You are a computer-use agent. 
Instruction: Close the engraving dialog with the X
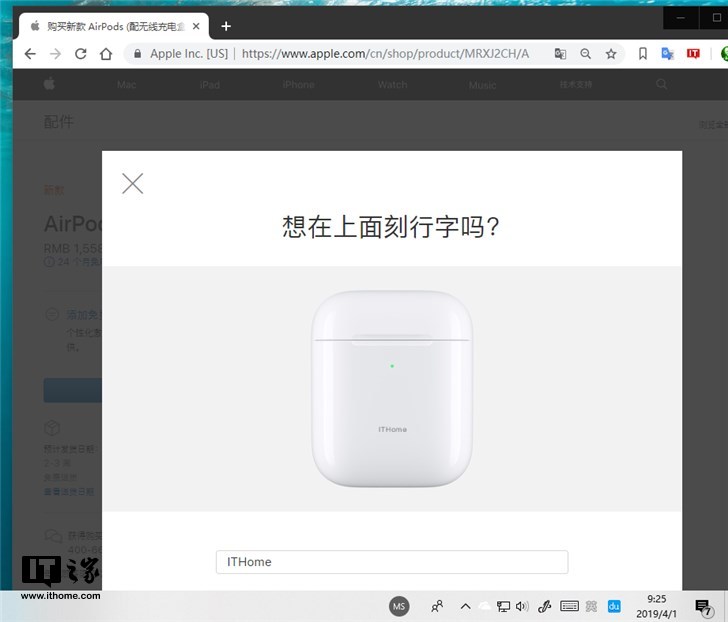tap(132, 183)
